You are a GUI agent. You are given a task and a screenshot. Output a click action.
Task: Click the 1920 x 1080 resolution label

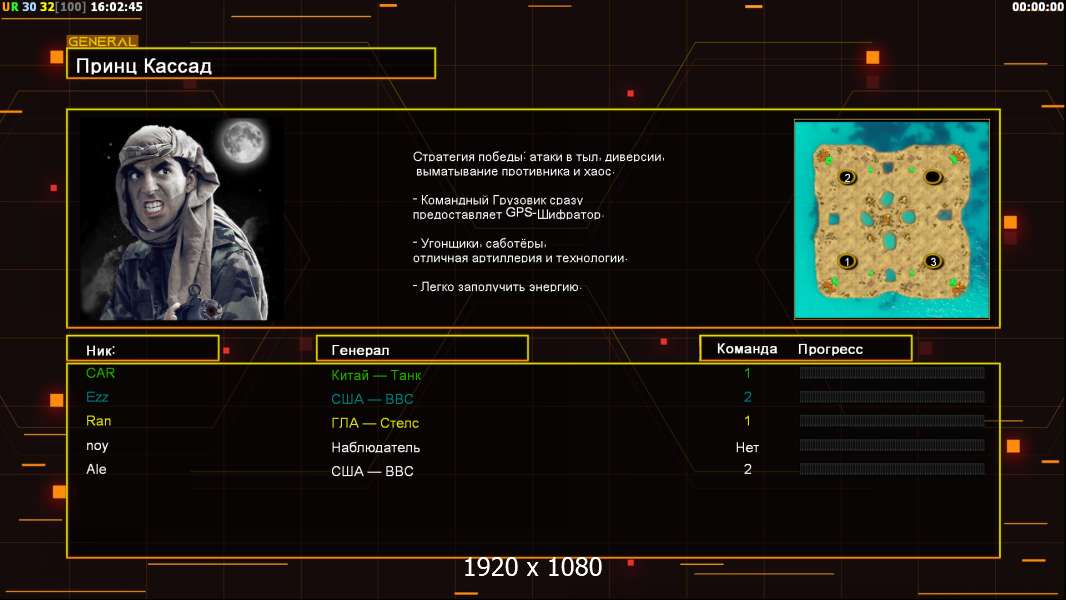click(533, 567)
